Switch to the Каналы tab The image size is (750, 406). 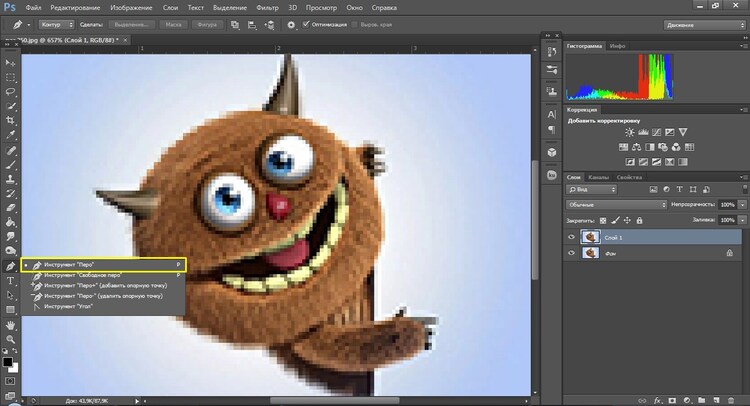[598, 177]
